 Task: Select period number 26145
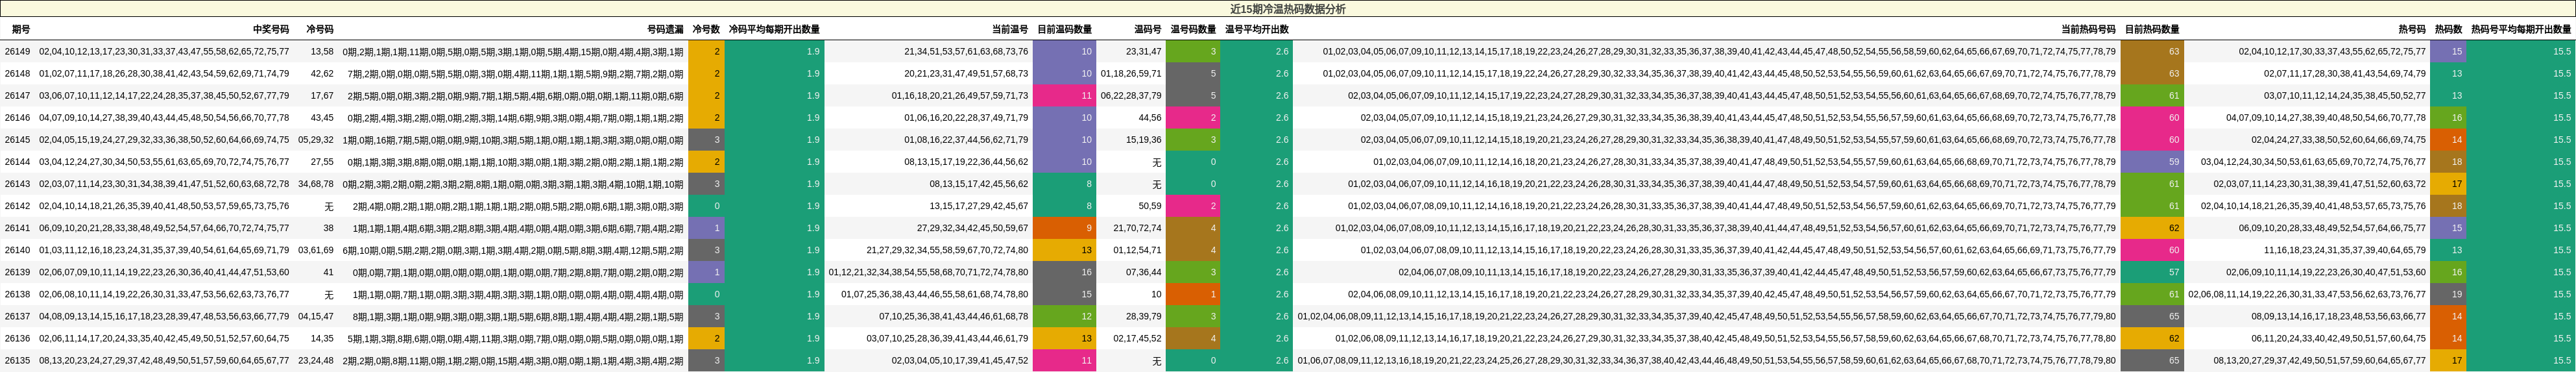pos(17,140)
